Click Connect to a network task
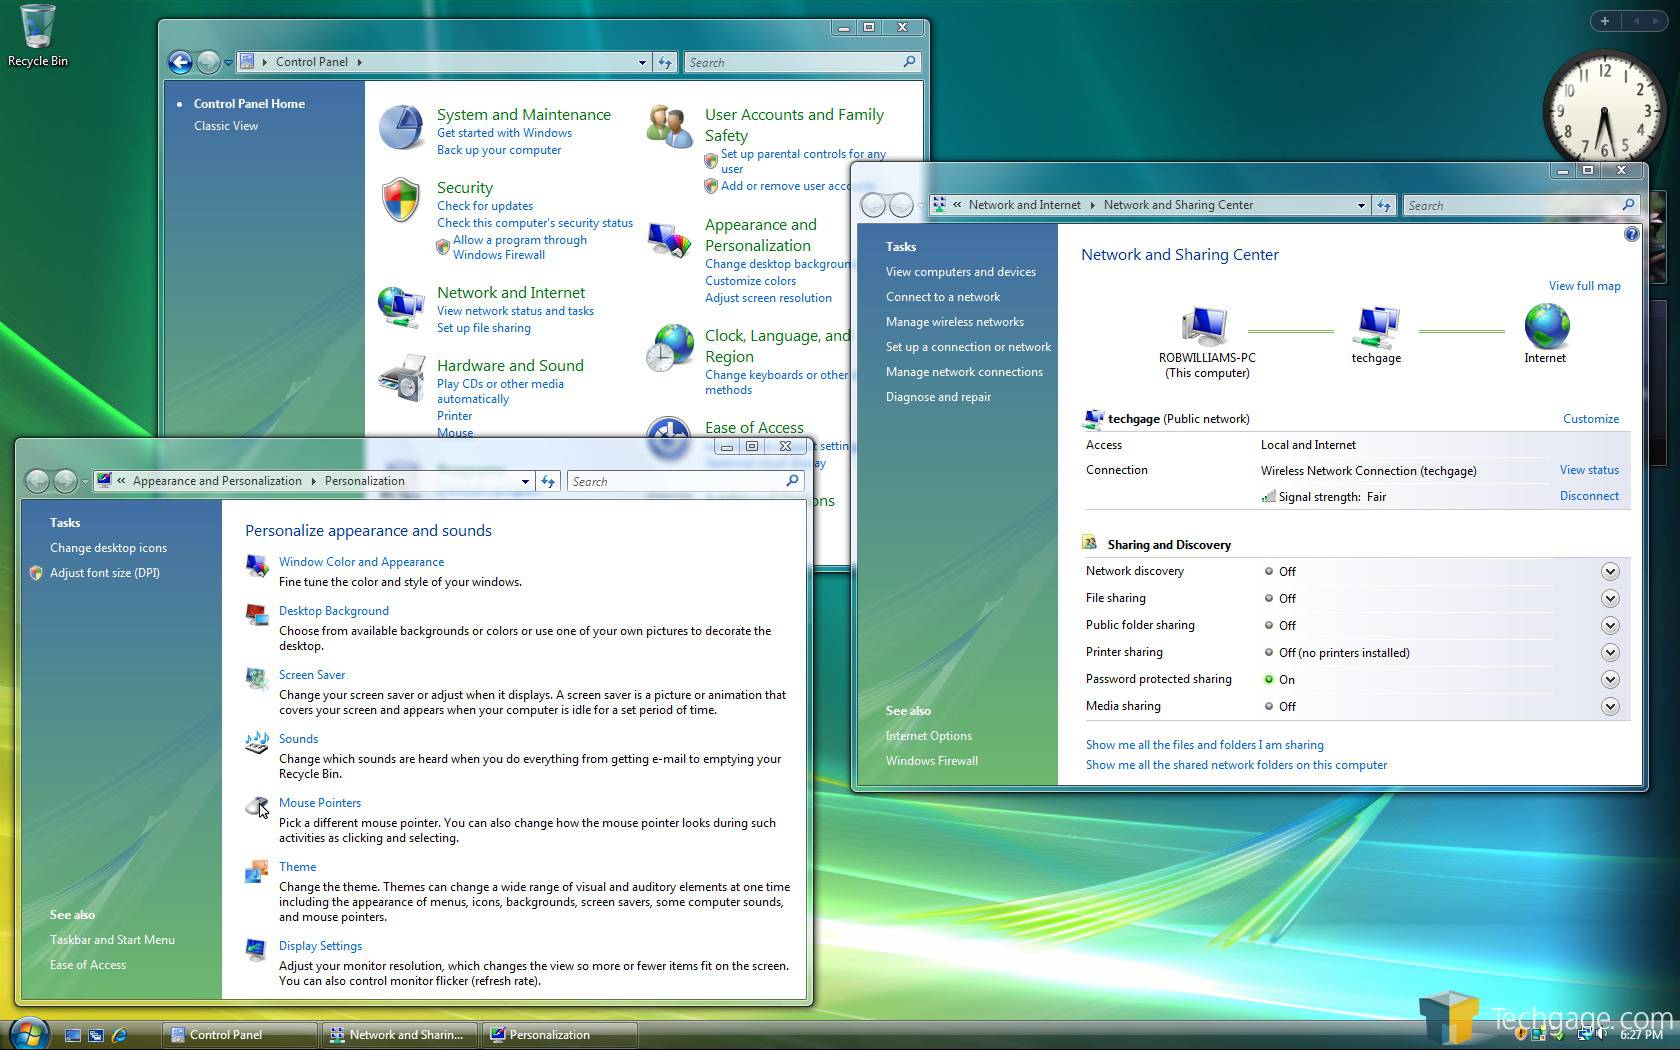1680x1050 pixels. pos(942,297)
